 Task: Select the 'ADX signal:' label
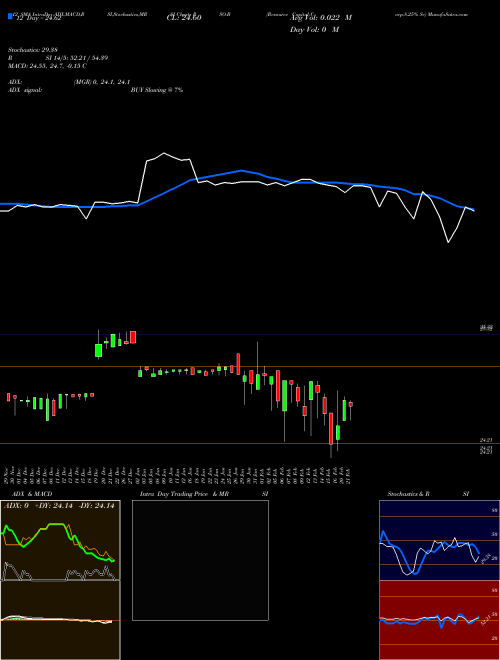(25, 90)
